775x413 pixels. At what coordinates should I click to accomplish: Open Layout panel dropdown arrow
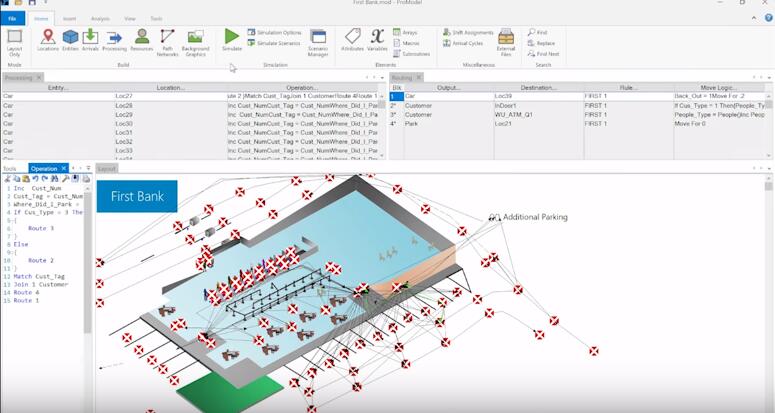click(769, 168)
